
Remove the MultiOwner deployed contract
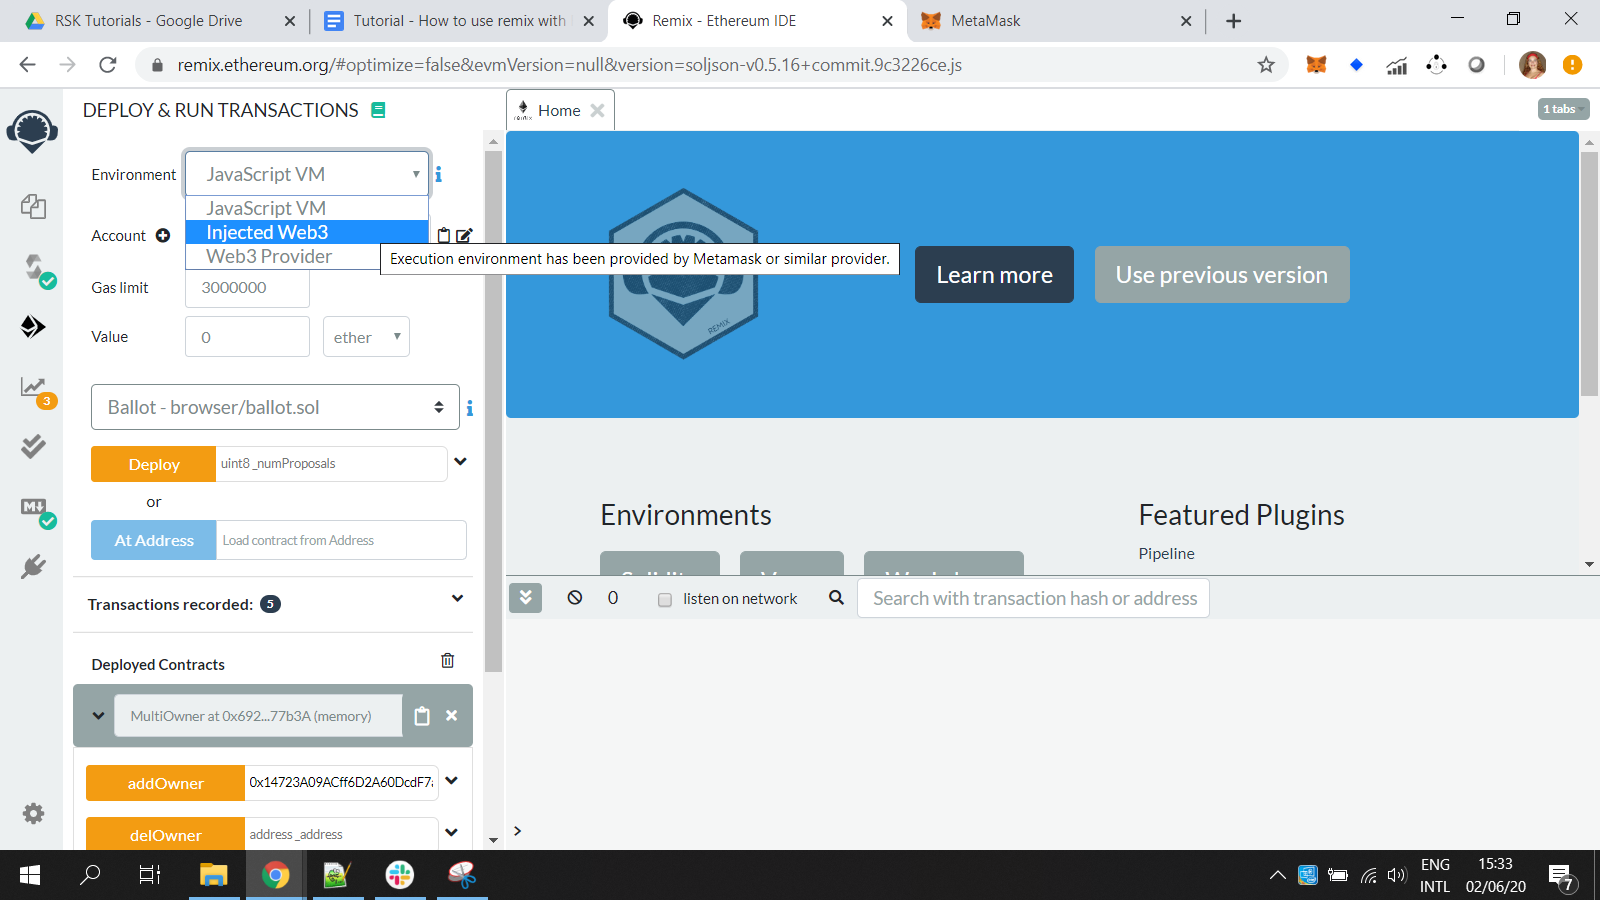[452, 715]
